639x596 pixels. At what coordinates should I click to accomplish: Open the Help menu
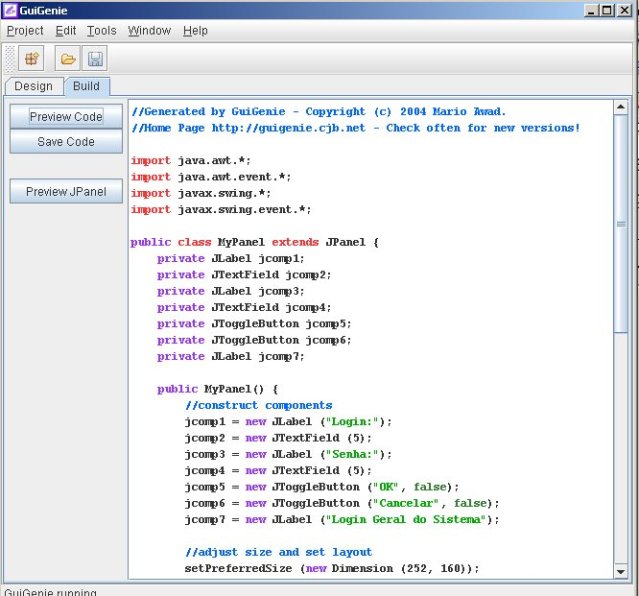[195, 31]
